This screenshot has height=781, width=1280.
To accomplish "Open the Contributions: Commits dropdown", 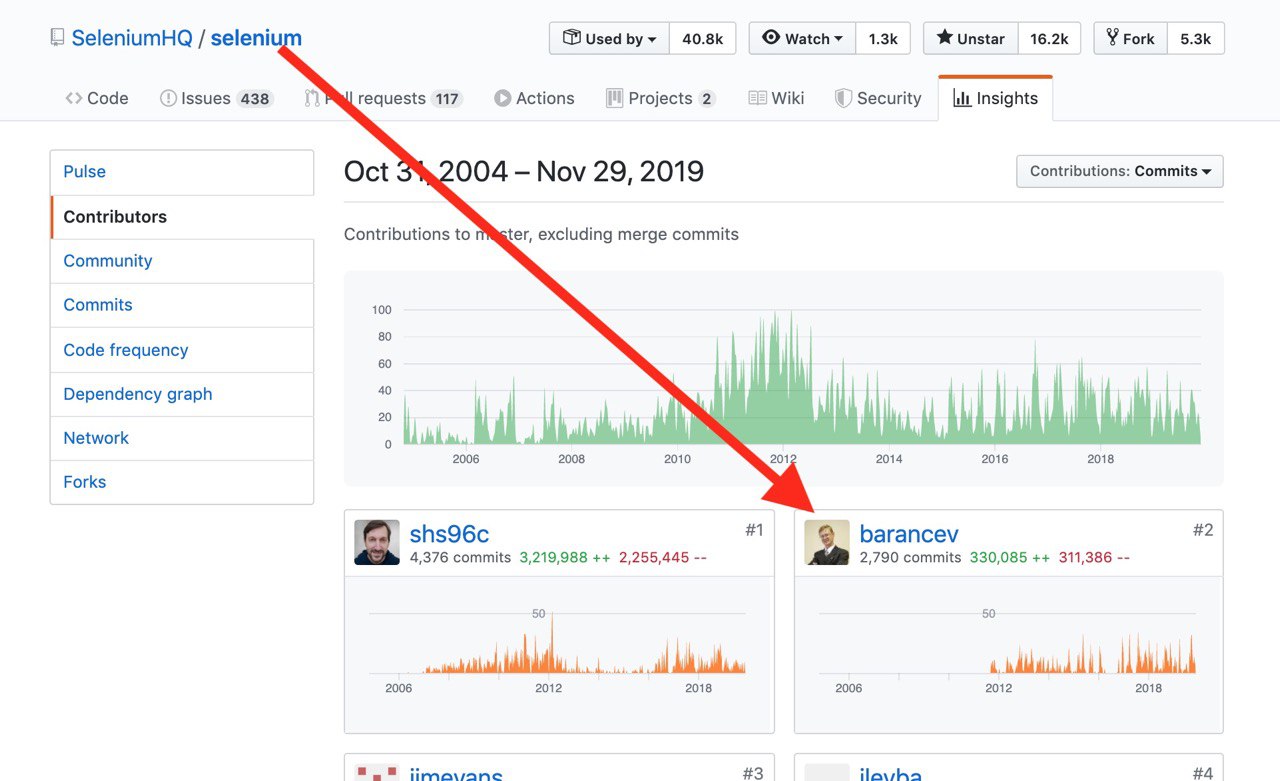I will click(x=1120, y=171).
